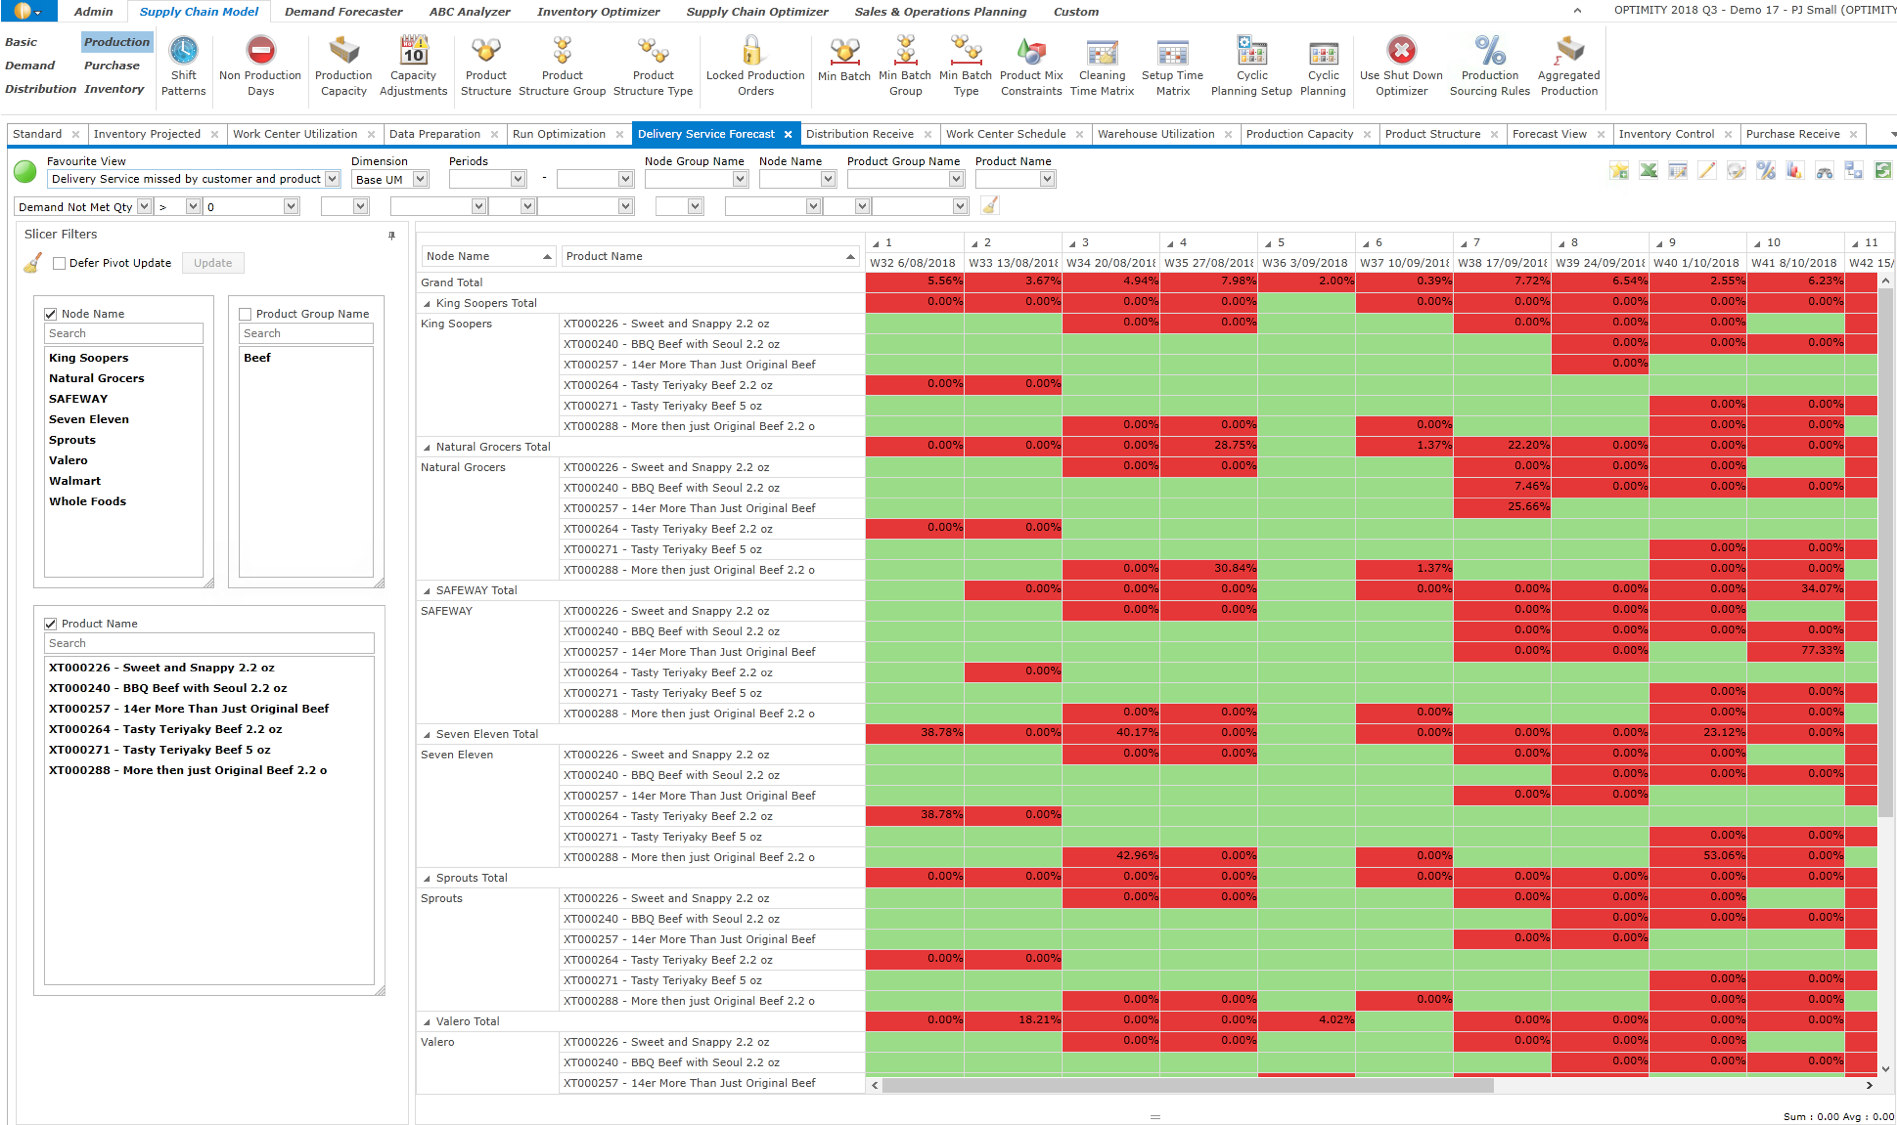
Task: Collapse the King Soopers Total group
Action: [427, 304]
